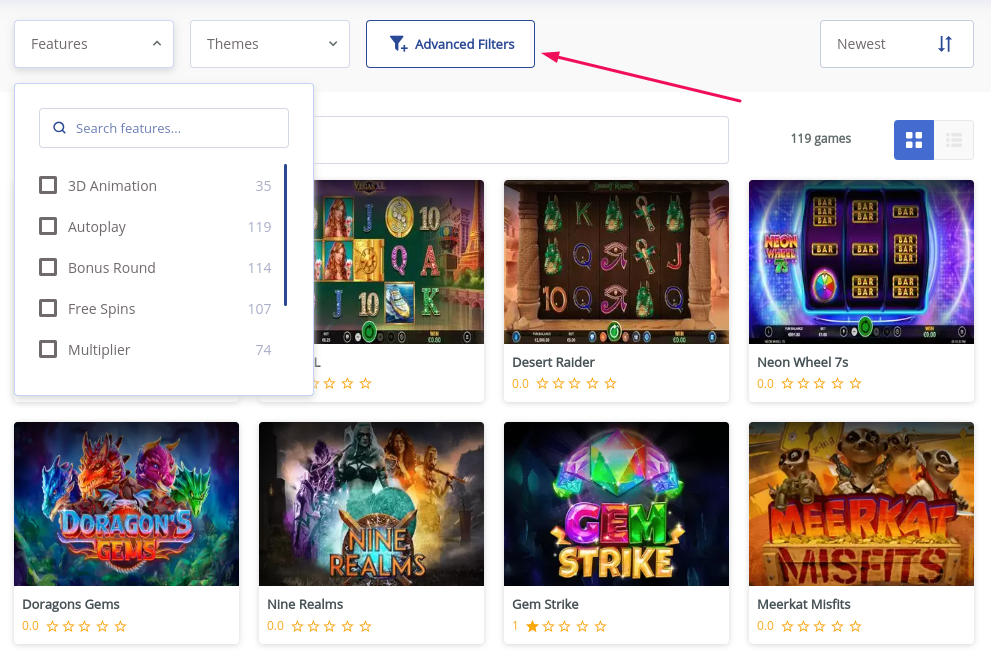Give Gem Strike a five-star rating

(601, 626)
